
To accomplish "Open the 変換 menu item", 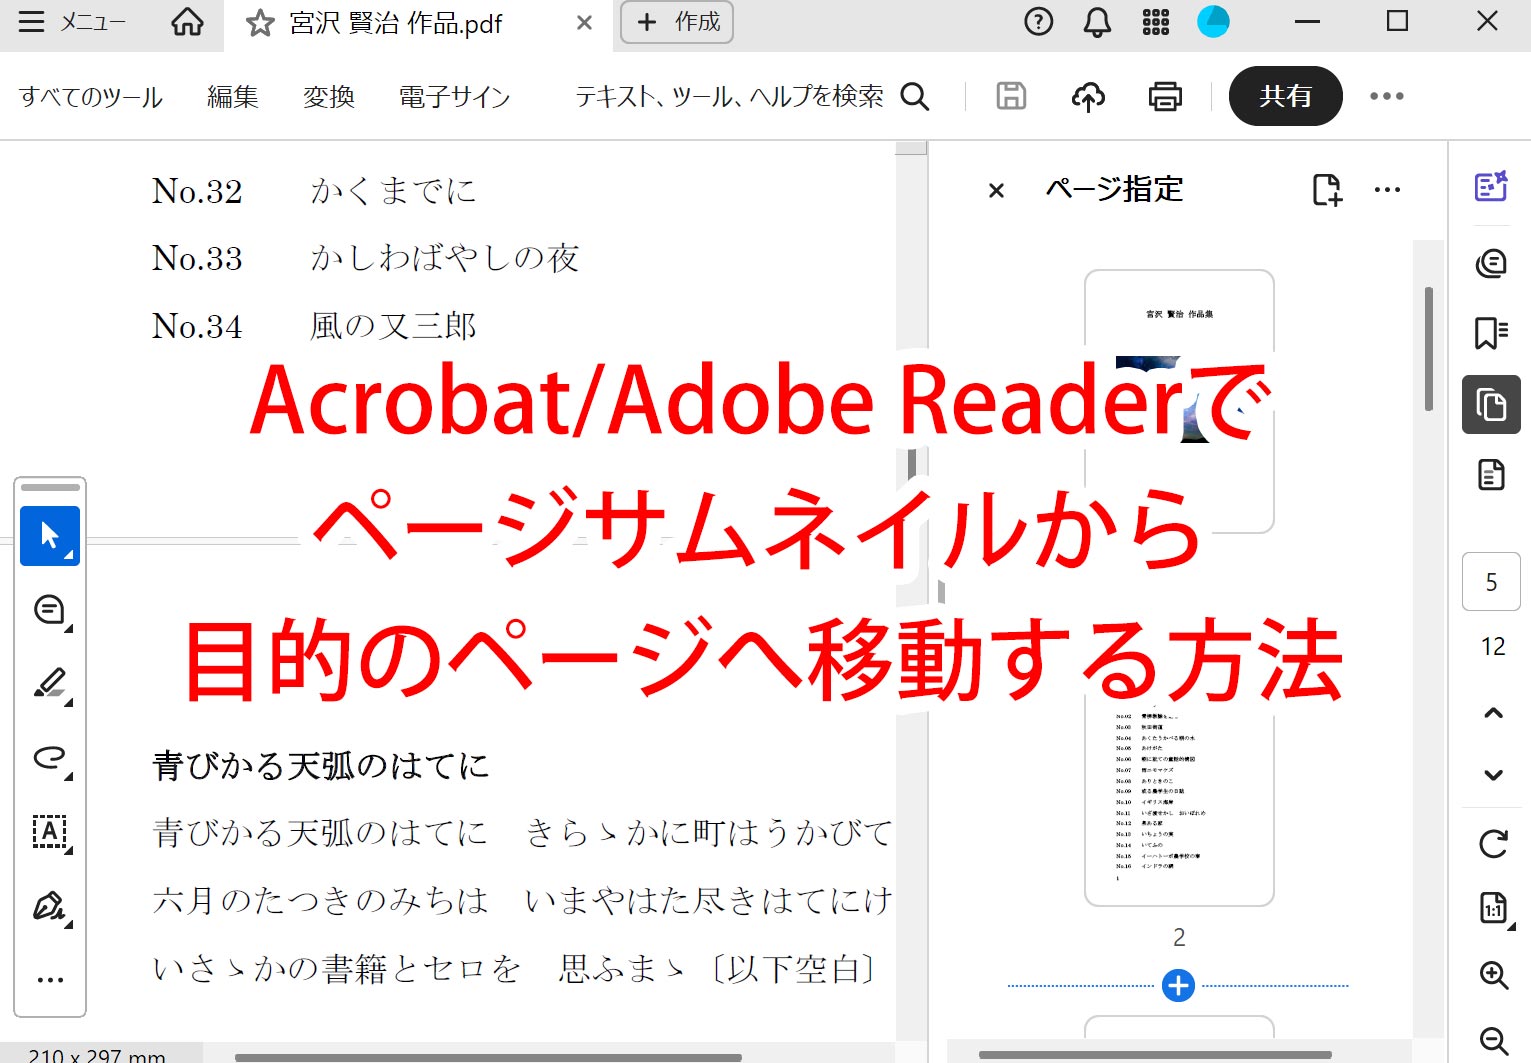I will [329, 96].
